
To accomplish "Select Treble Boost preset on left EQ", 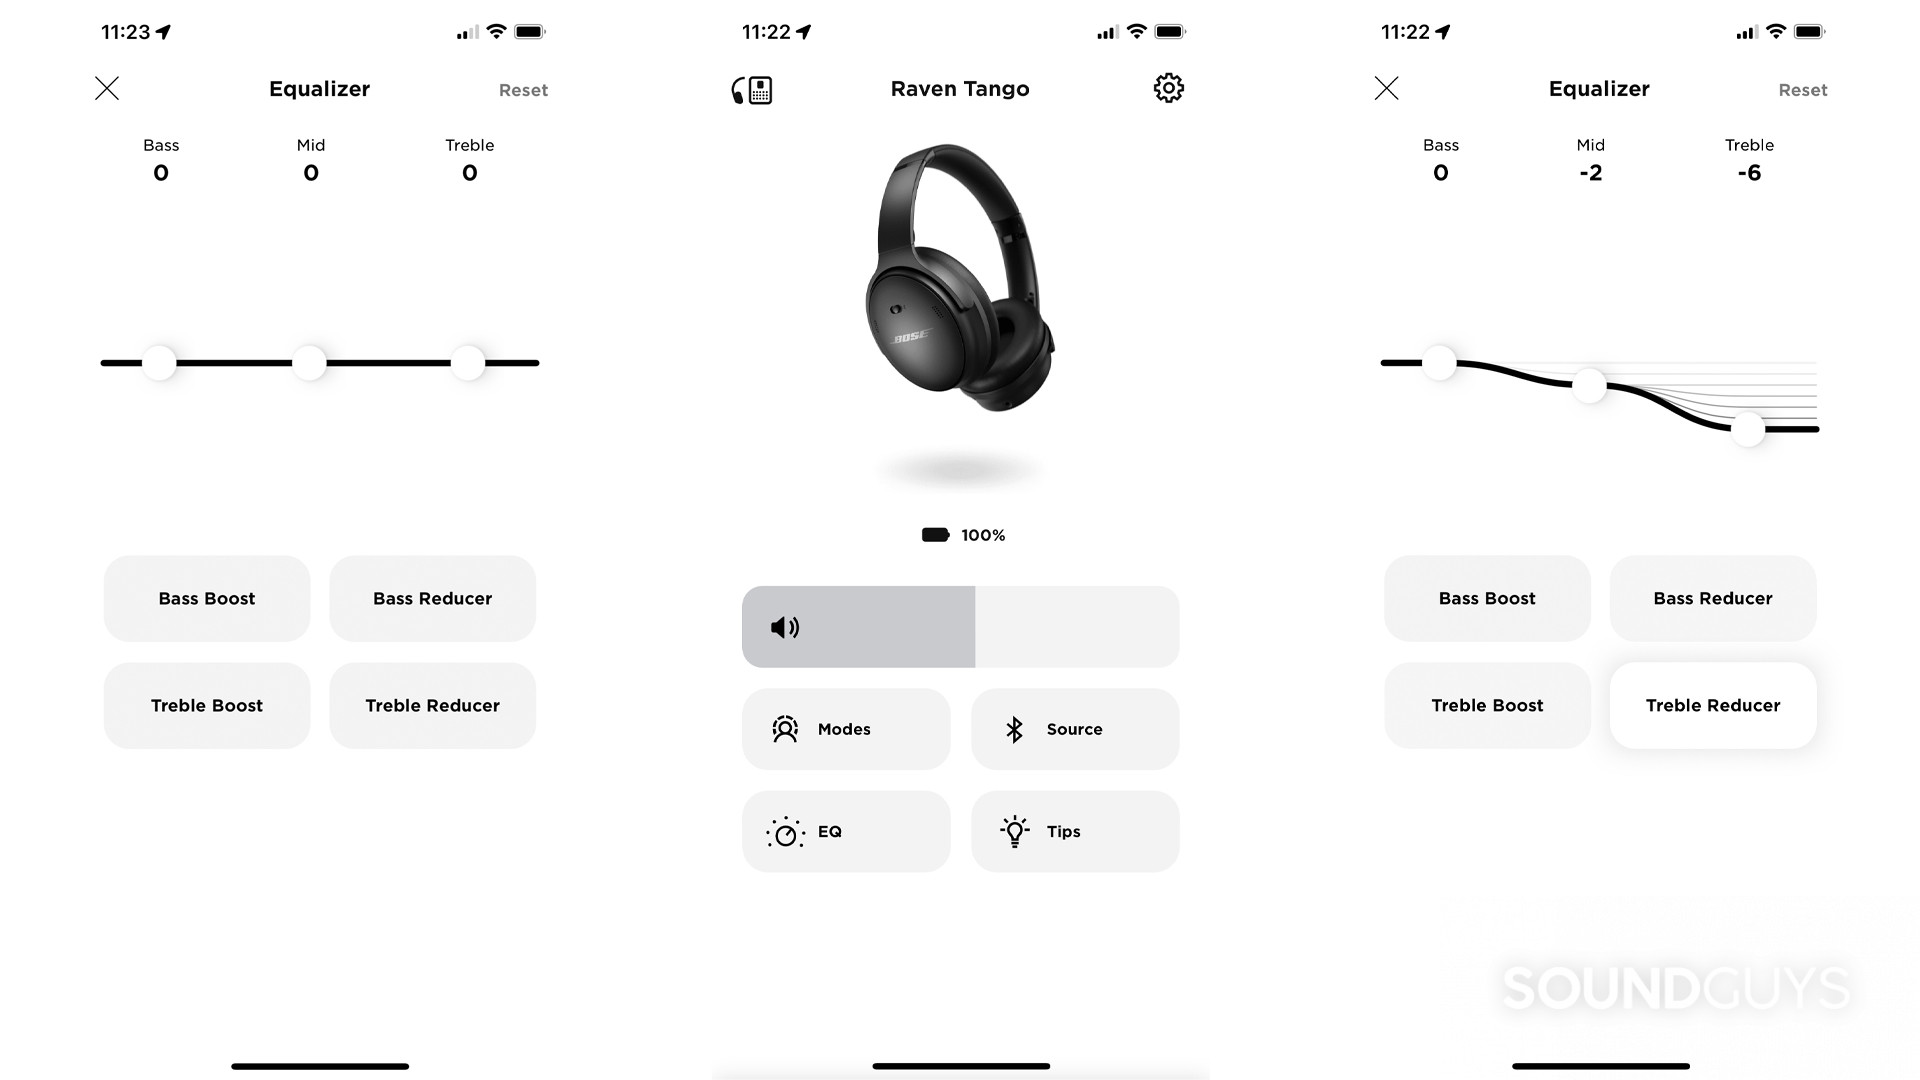I will (x=206, y=704).
